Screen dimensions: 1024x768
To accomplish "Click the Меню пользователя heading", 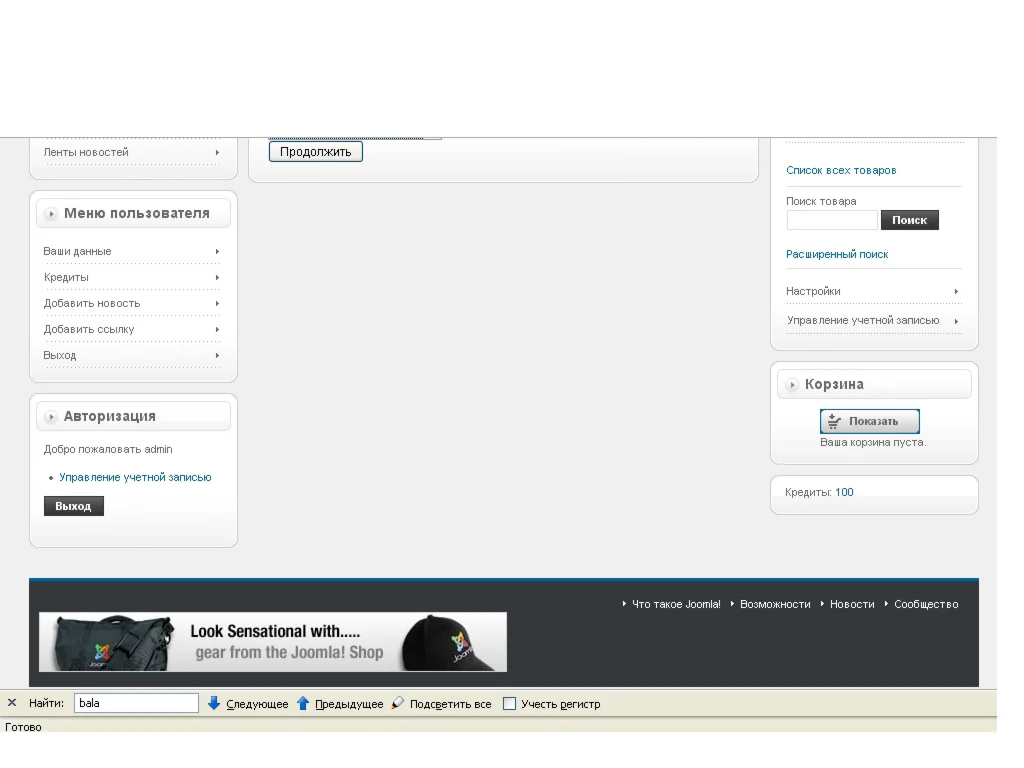I will click(x=136, y=214).
